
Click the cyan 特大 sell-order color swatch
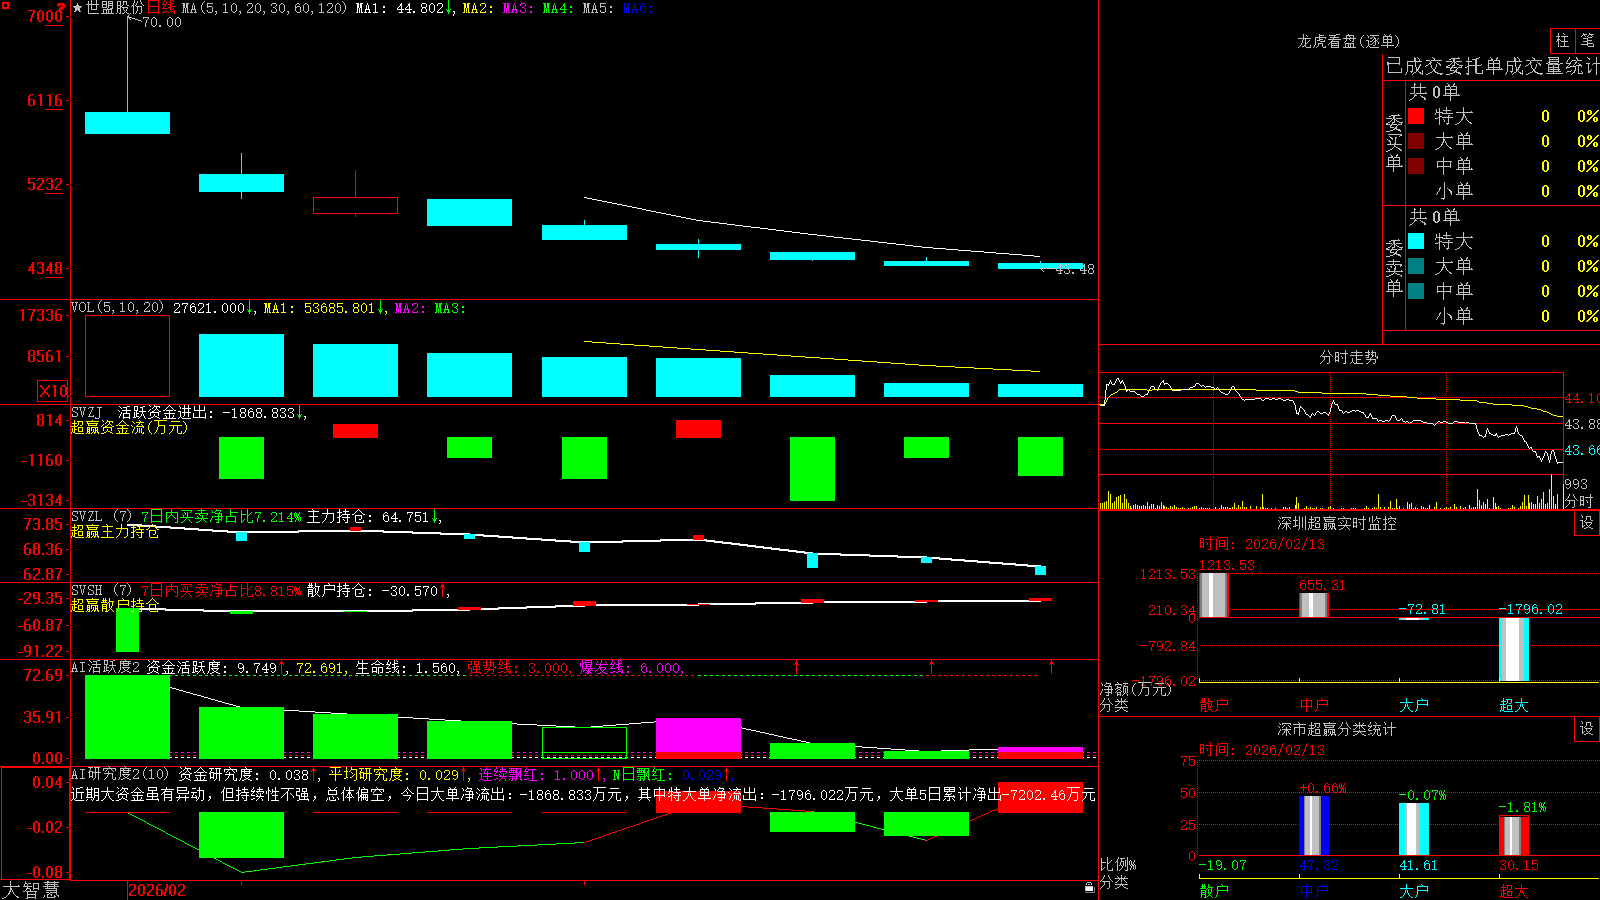[1416, 241]
